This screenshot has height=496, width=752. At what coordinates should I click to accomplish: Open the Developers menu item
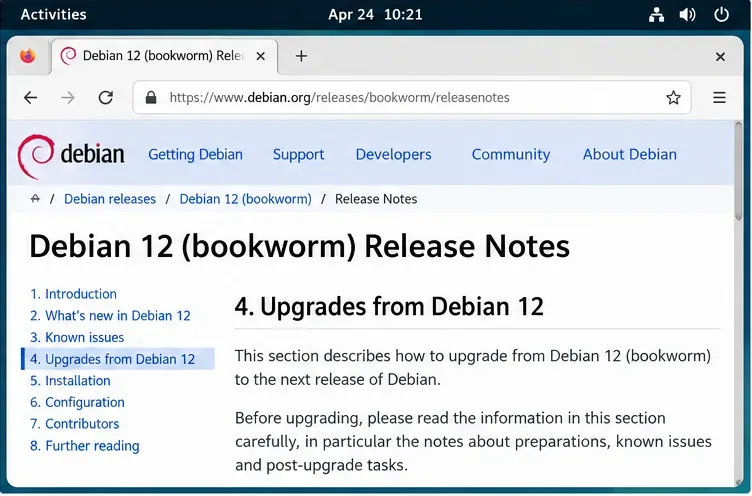coord(393,154)
